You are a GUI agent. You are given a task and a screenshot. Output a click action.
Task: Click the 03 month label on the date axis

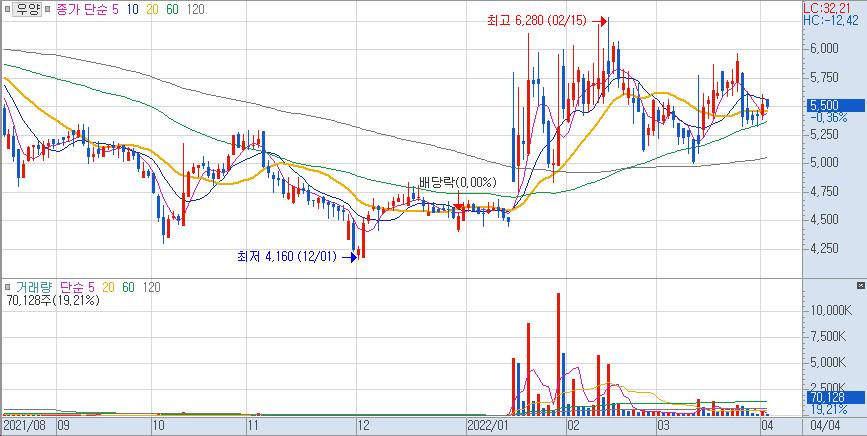(663, 426)
